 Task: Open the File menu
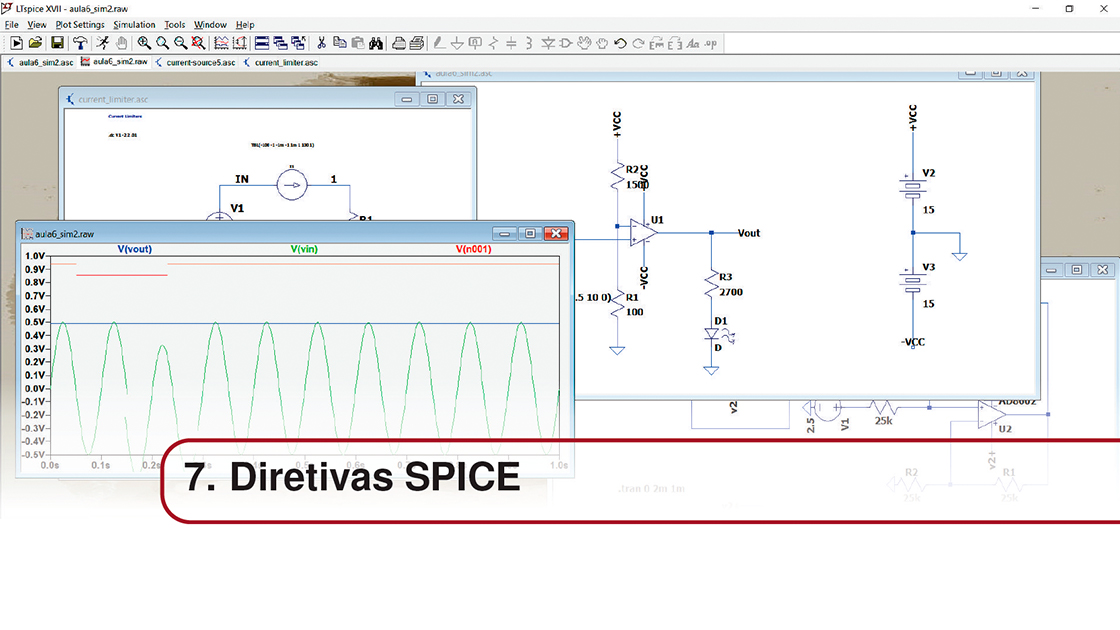click(x=11, y=24)
